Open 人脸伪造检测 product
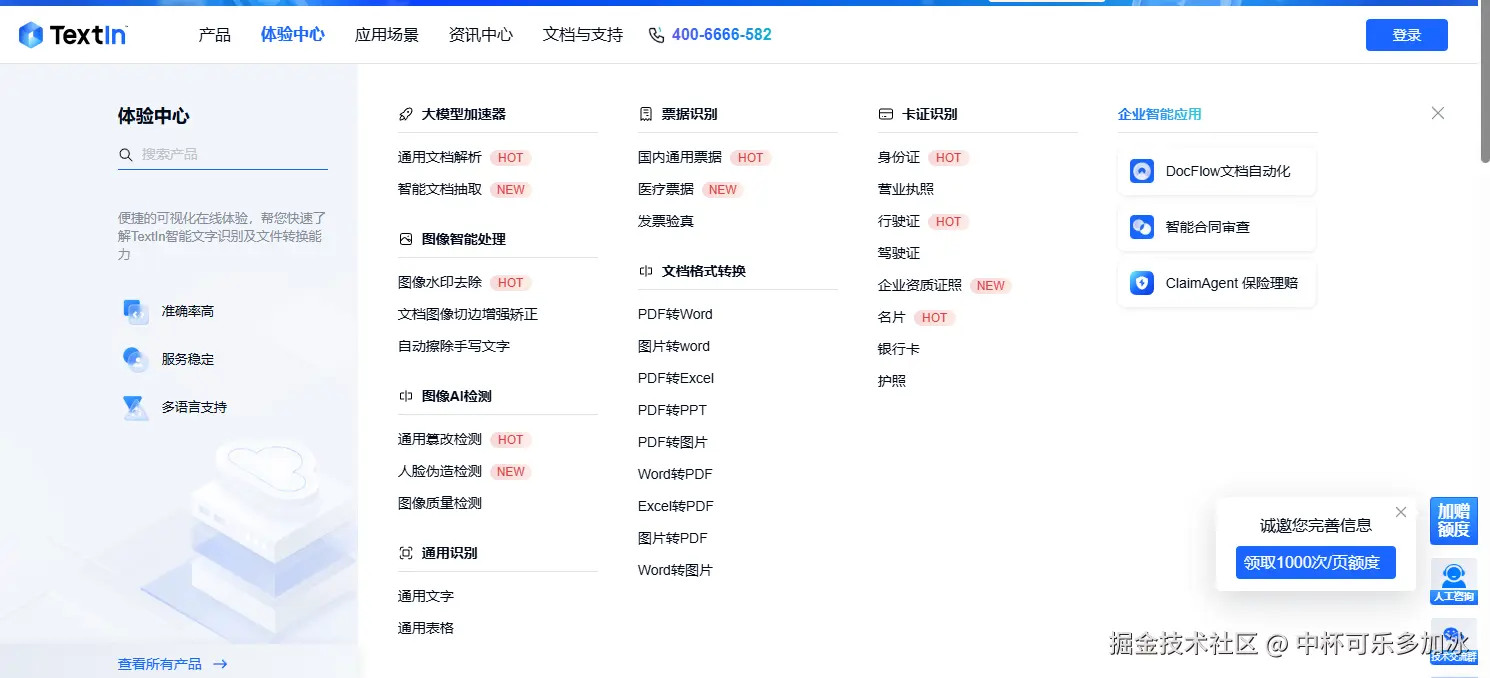 click(440, 472)
